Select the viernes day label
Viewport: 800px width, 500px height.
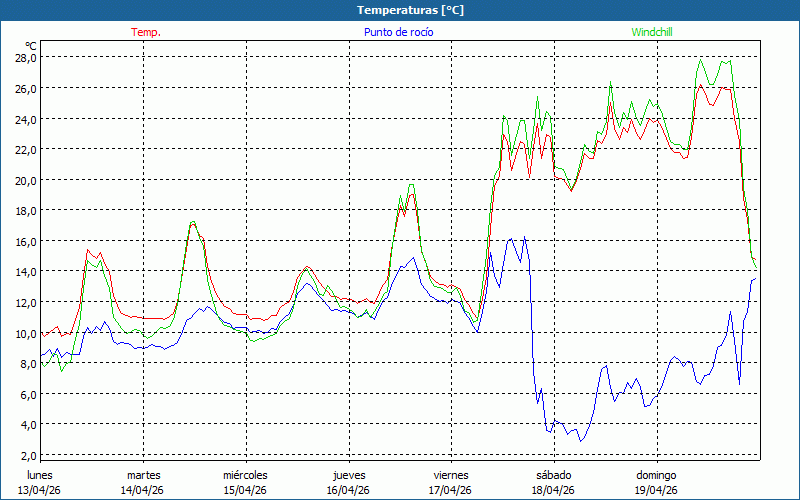tap(451, 475)
